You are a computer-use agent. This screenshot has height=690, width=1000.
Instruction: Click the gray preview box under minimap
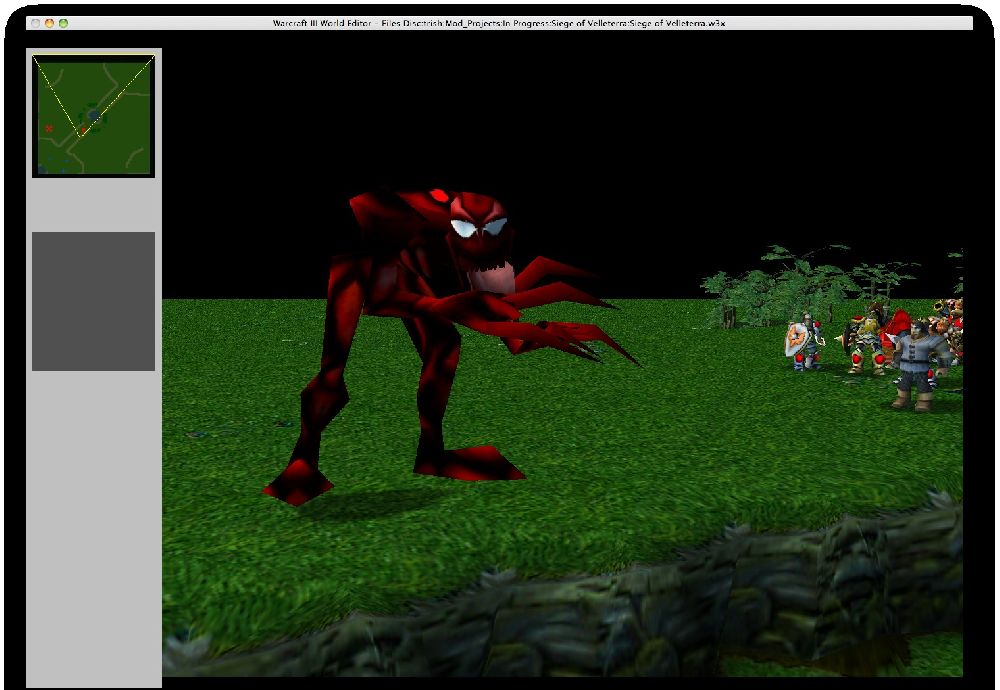tap(93, 301)
